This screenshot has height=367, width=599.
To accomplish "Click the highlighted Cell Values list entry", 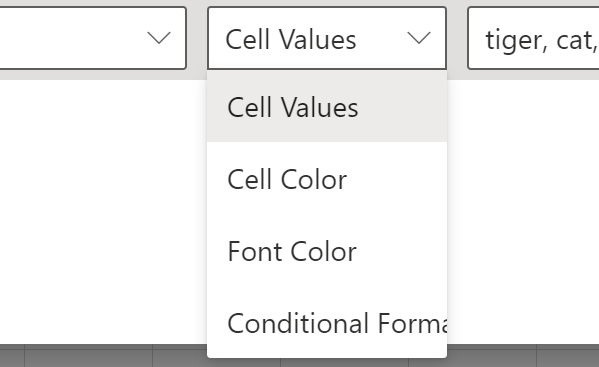I will pos(327,107).
